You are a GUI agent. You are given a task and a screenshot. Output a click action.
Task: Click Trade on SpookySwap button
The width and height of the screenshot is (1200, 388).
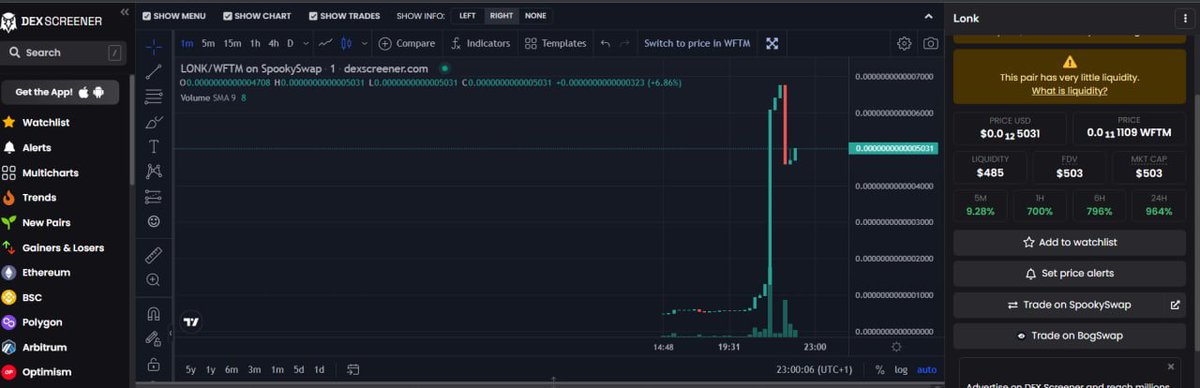1069,305
